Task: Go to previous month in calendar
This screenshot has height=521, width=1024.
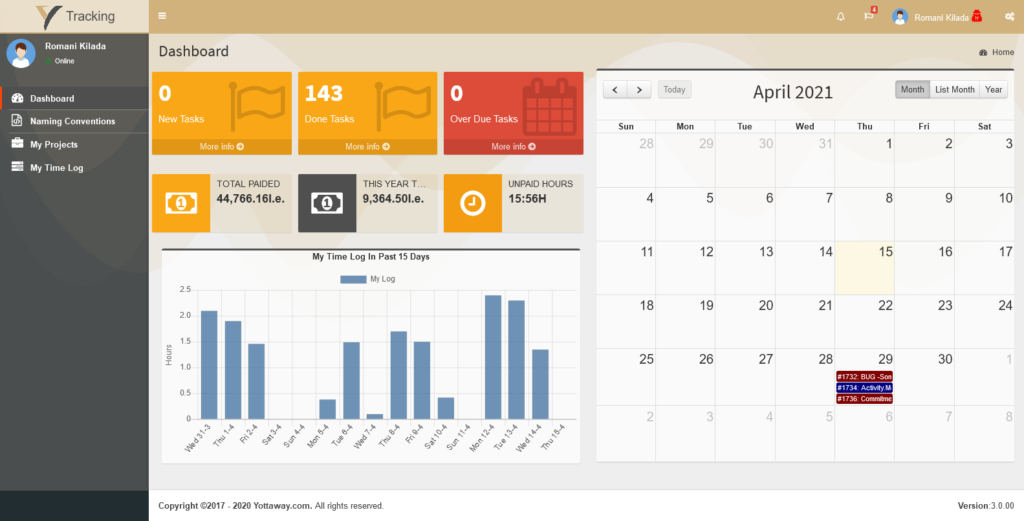Action: (615, 89)
